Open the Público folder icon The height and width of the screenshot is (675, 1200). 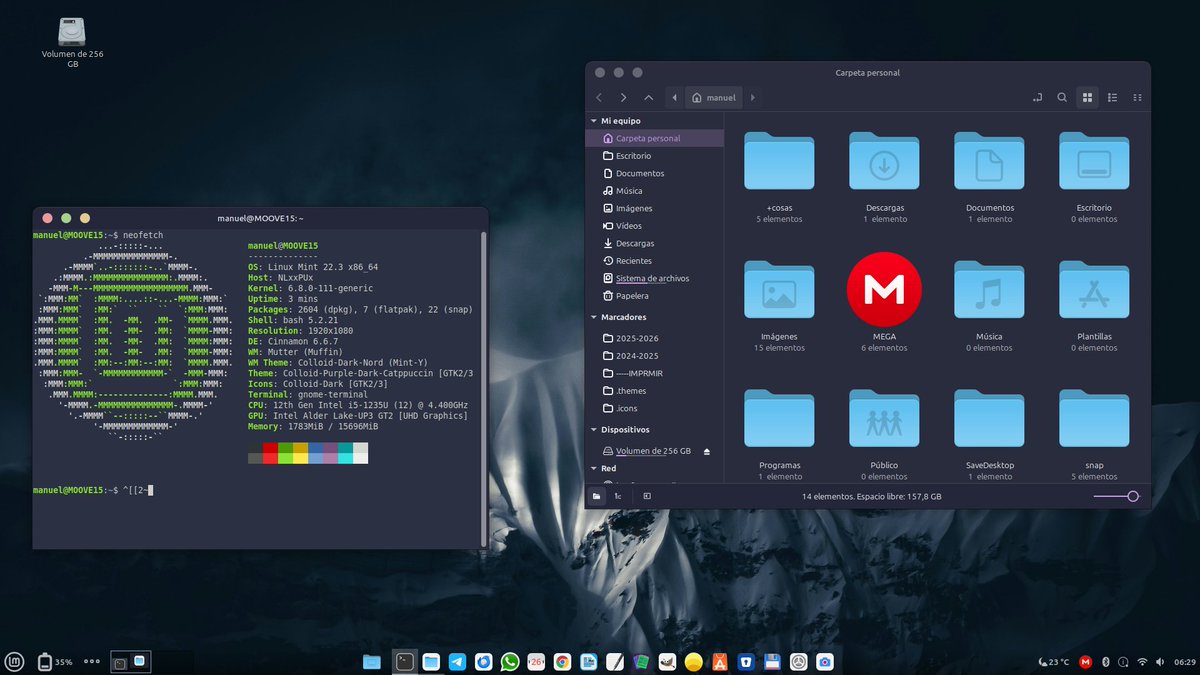pos(884,419)
